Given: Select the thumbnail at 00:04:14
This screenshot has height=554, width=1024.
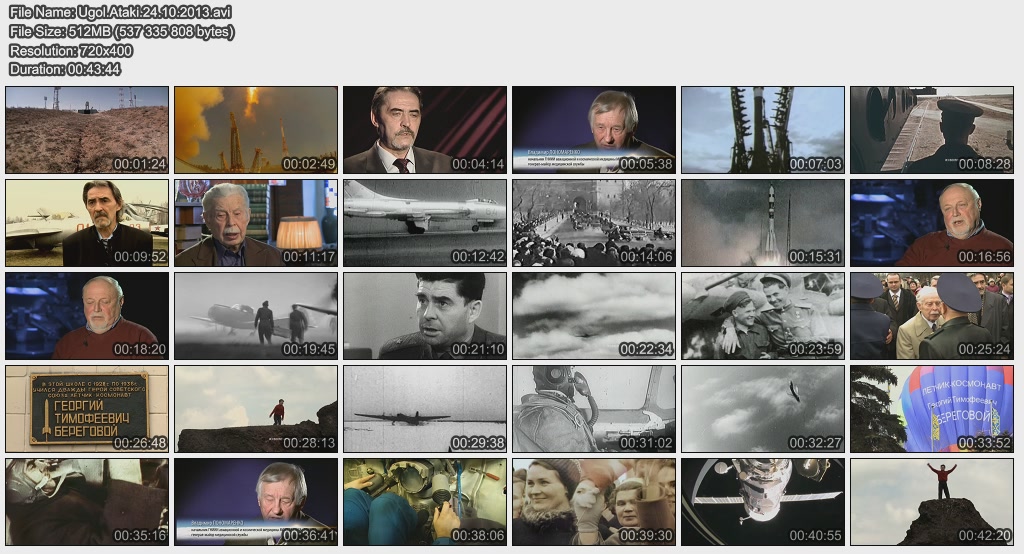Looking at the screenshot, I should [425, 130].
